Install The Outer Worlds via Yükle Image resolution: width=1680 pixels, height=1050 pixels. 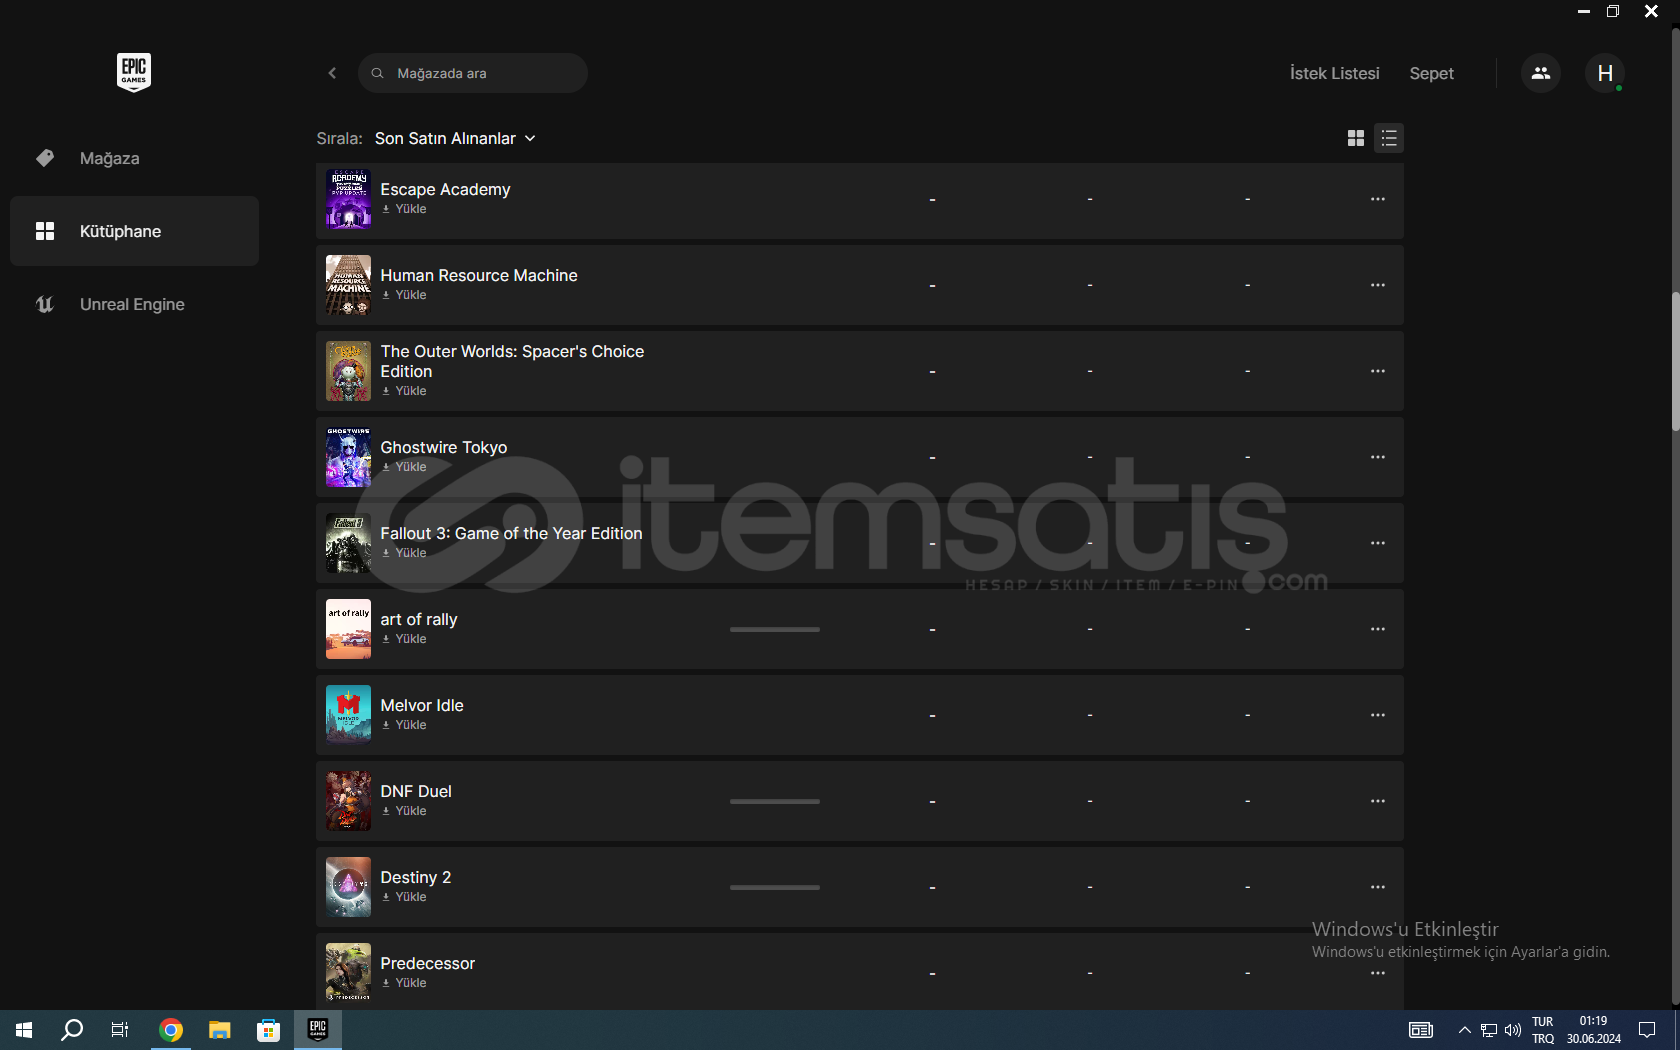[x=404, y=391]
